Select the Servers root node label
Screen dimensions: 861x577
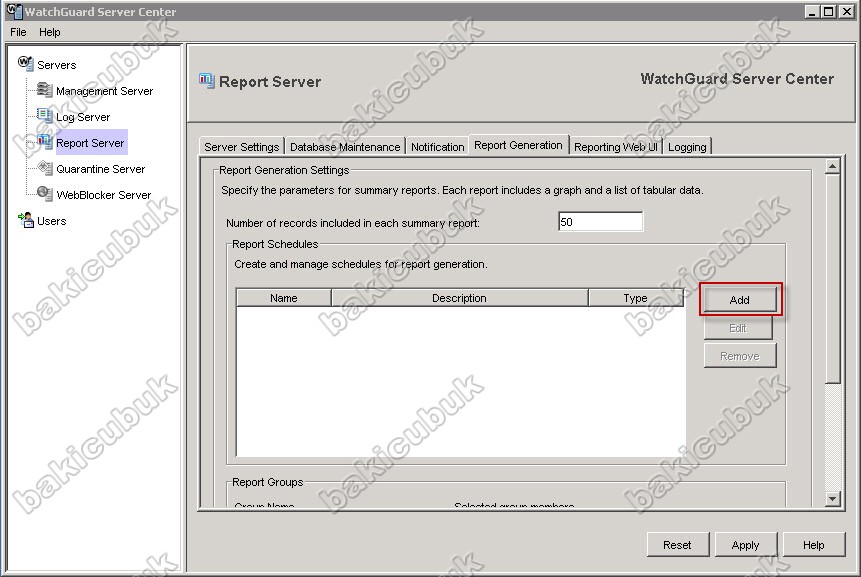point(57,65)
